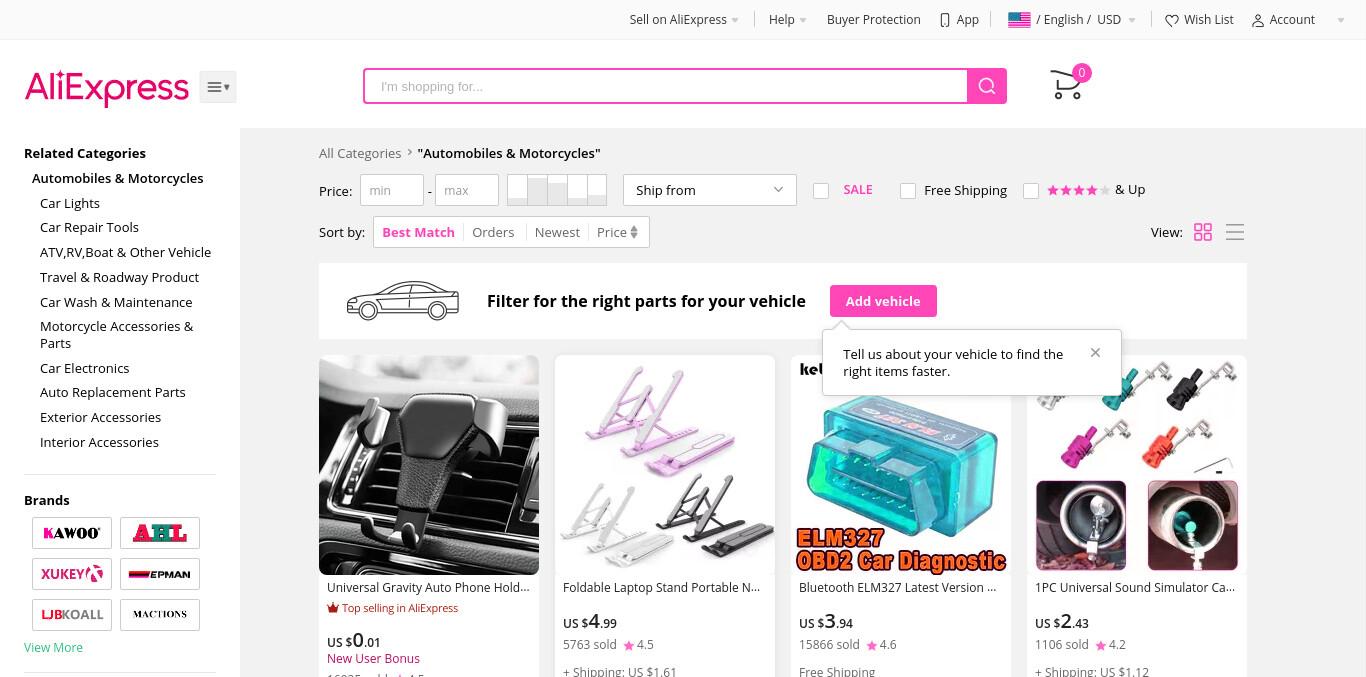This screenshot has height=677, width=1366.
Task: Enable the SALE checkbox
Action: click(x=821, y=190)
